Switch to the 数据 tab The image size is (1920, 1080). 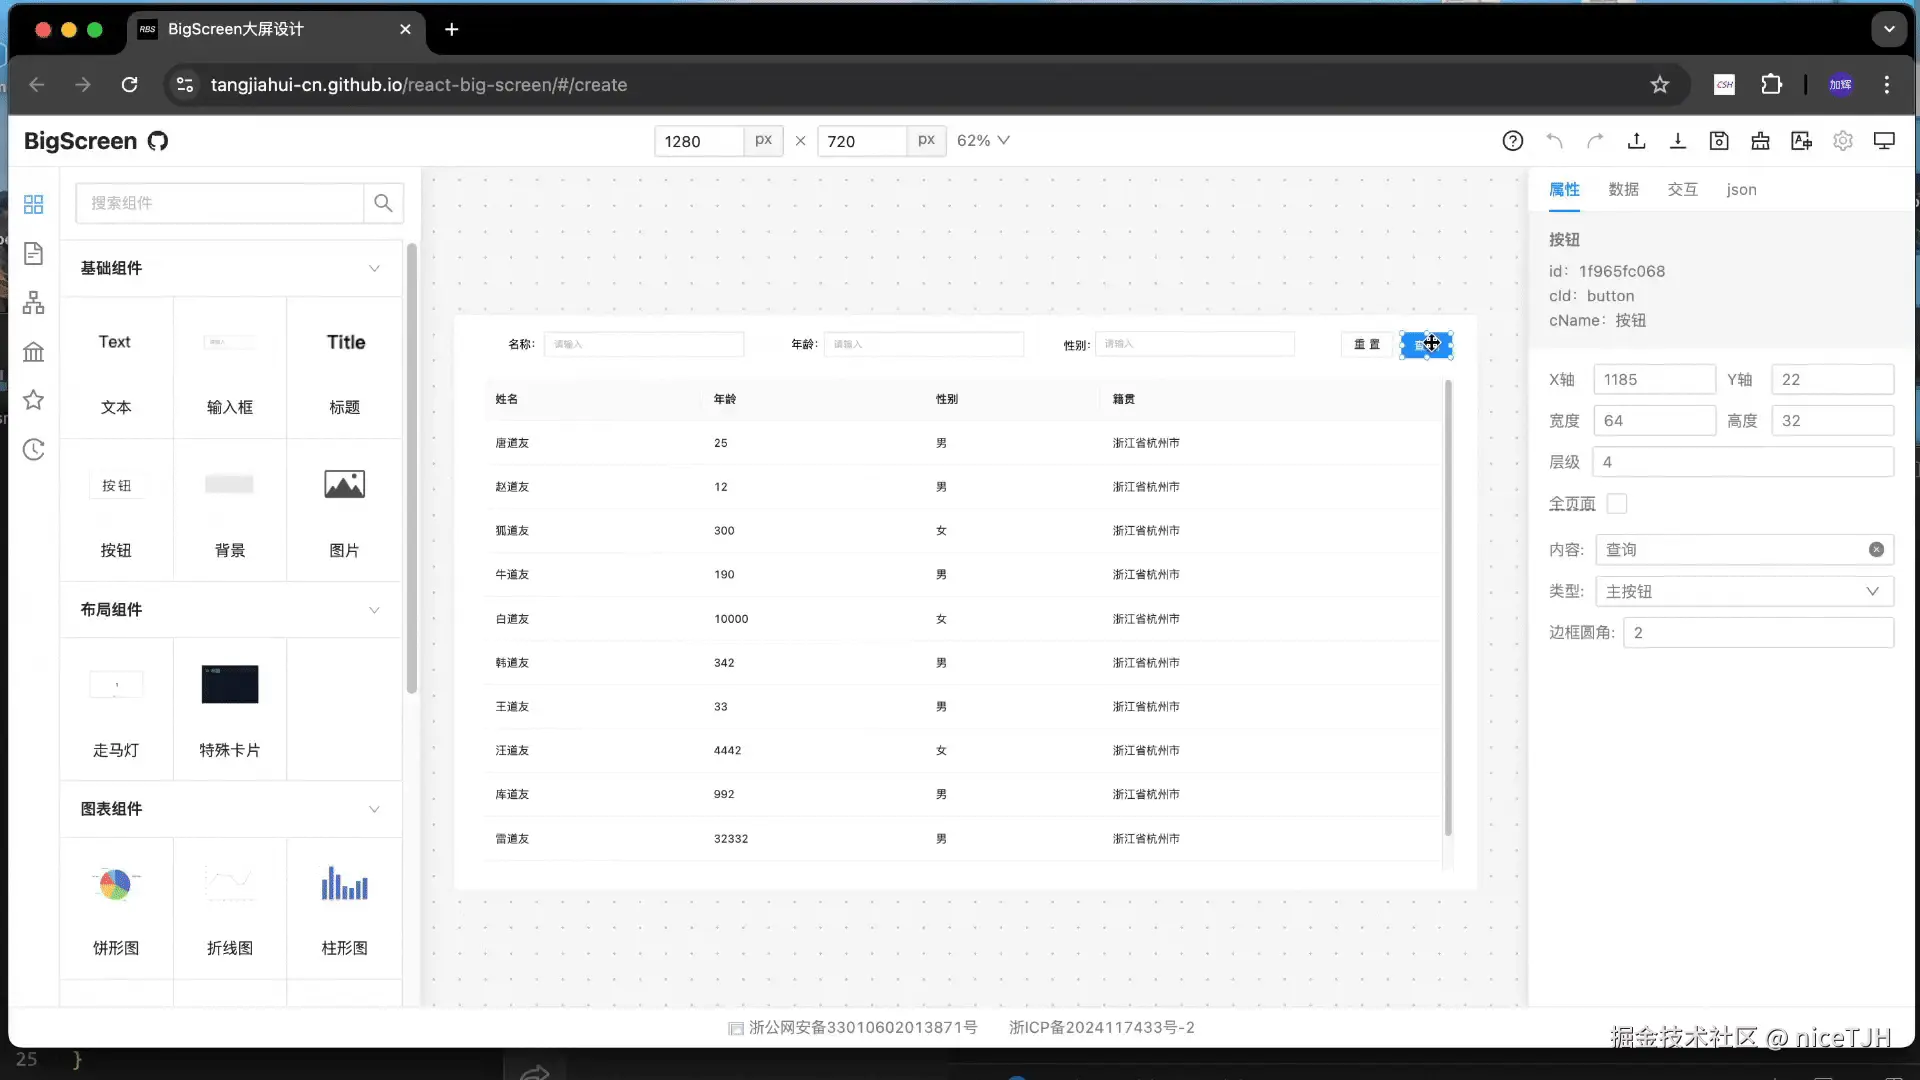[1623, 190]
